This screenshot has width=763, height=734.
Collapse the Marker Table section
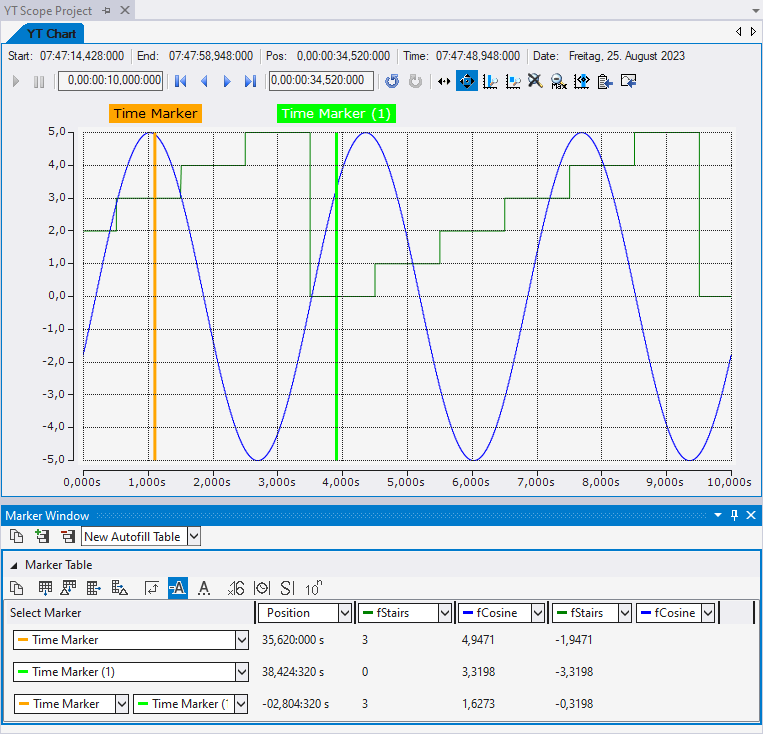[14, 565]
